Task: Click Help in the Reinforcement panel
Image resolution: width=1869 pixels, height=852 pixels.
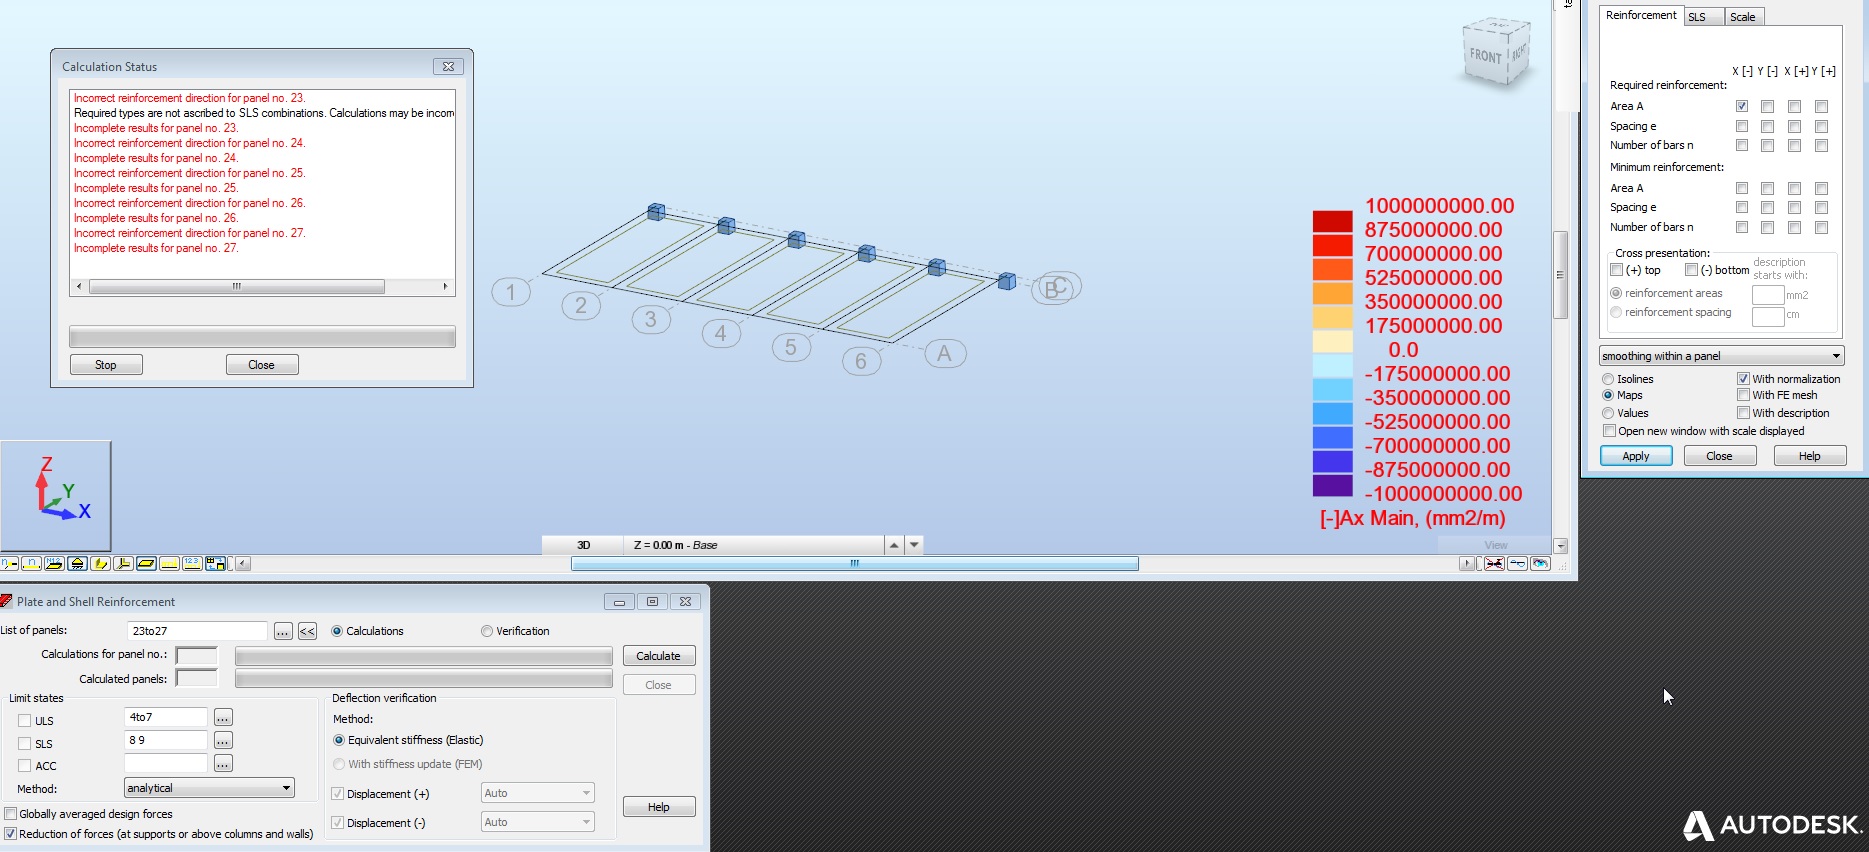Action: coord(1810,456)
